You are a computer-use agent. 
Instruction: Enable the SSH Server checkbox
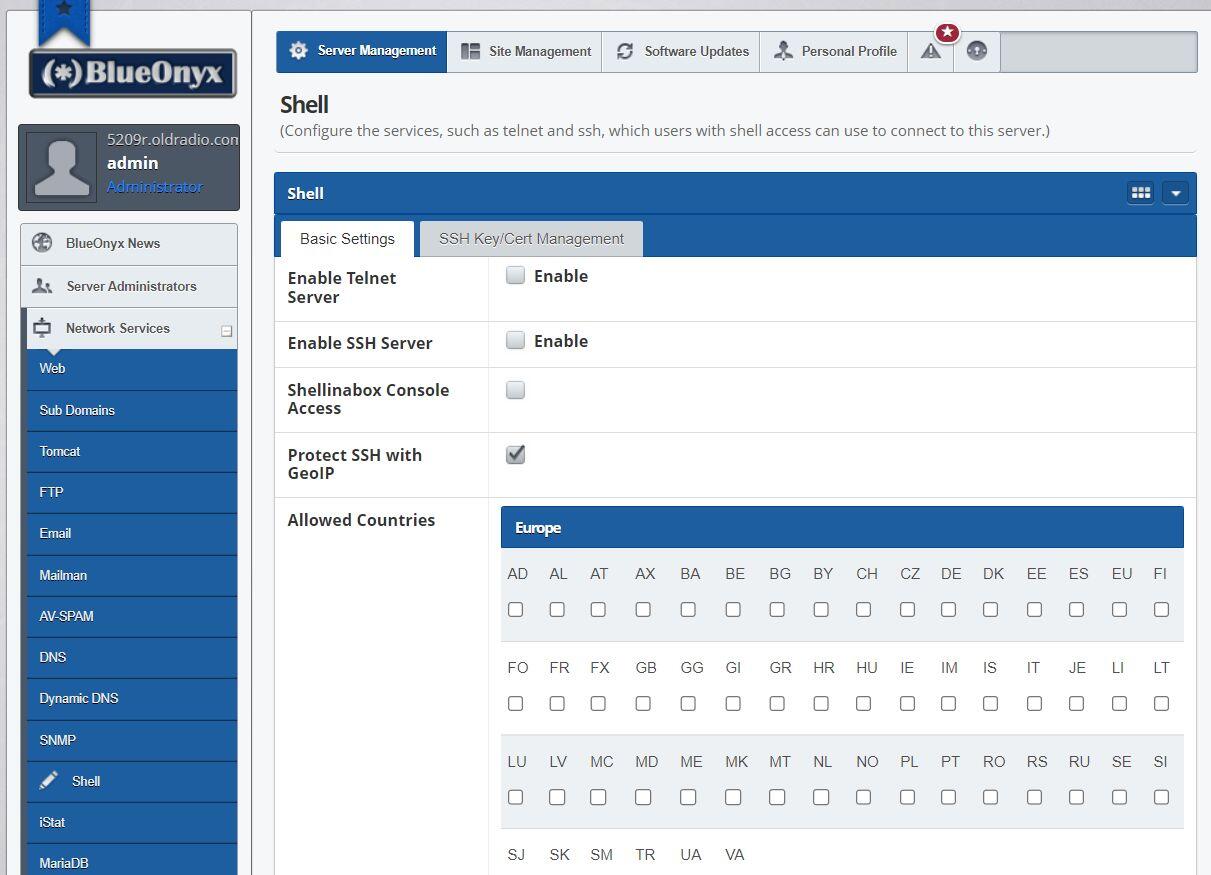[515, 341]
